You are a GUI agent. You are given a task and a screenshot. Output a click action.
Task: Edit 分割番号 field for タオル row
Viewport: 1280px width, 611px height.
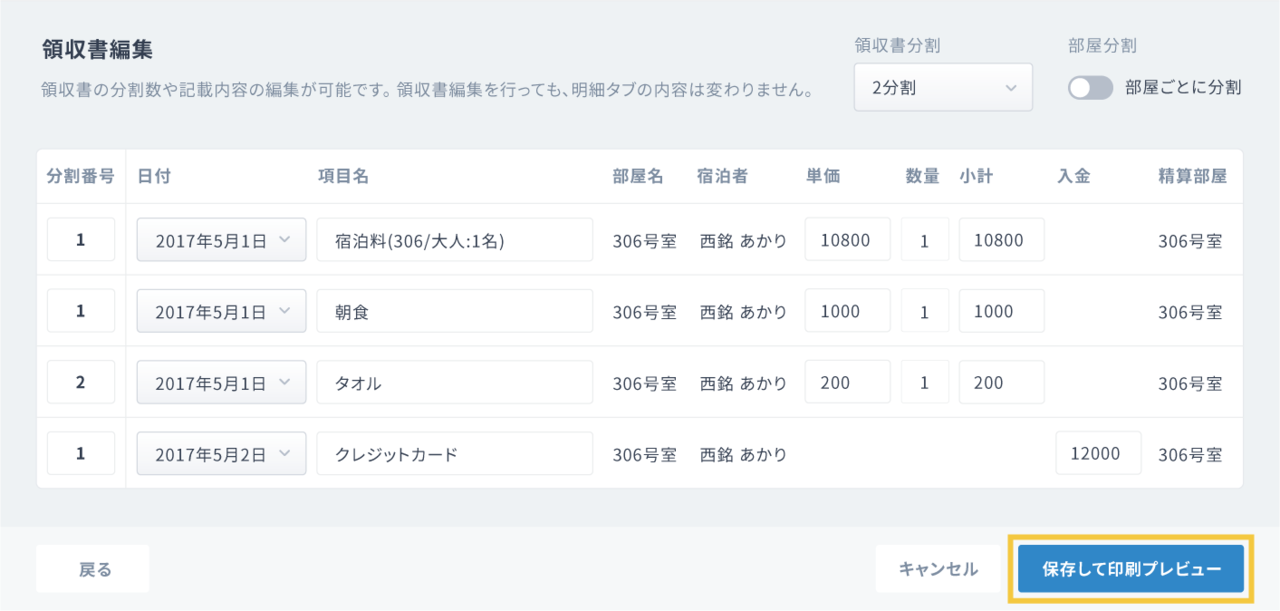coord(81,382)
